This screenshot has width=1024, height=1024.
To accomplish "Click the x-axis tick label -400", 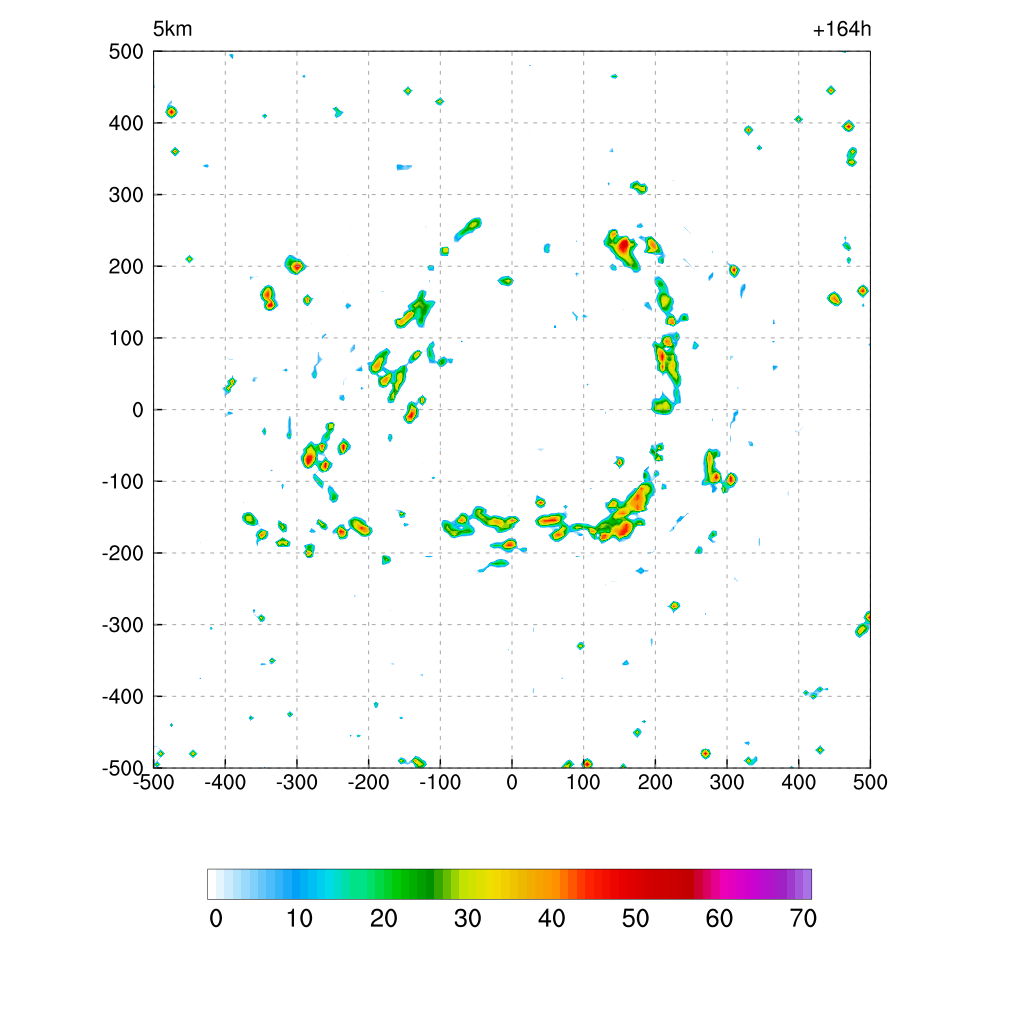I will [x=225, y=782].
